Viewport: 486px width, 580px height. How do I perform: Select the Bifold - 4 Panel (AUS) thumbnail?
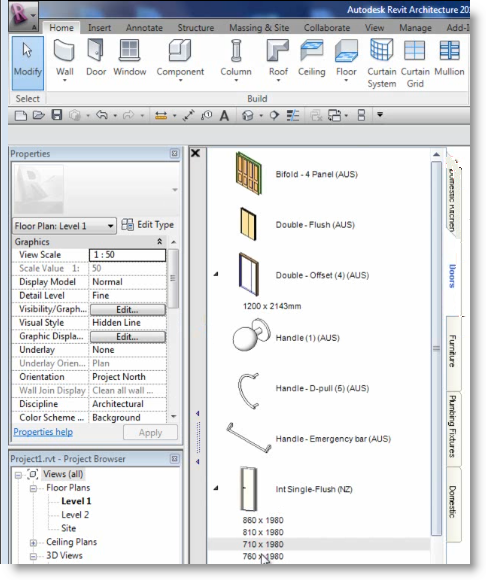(249, 173)
